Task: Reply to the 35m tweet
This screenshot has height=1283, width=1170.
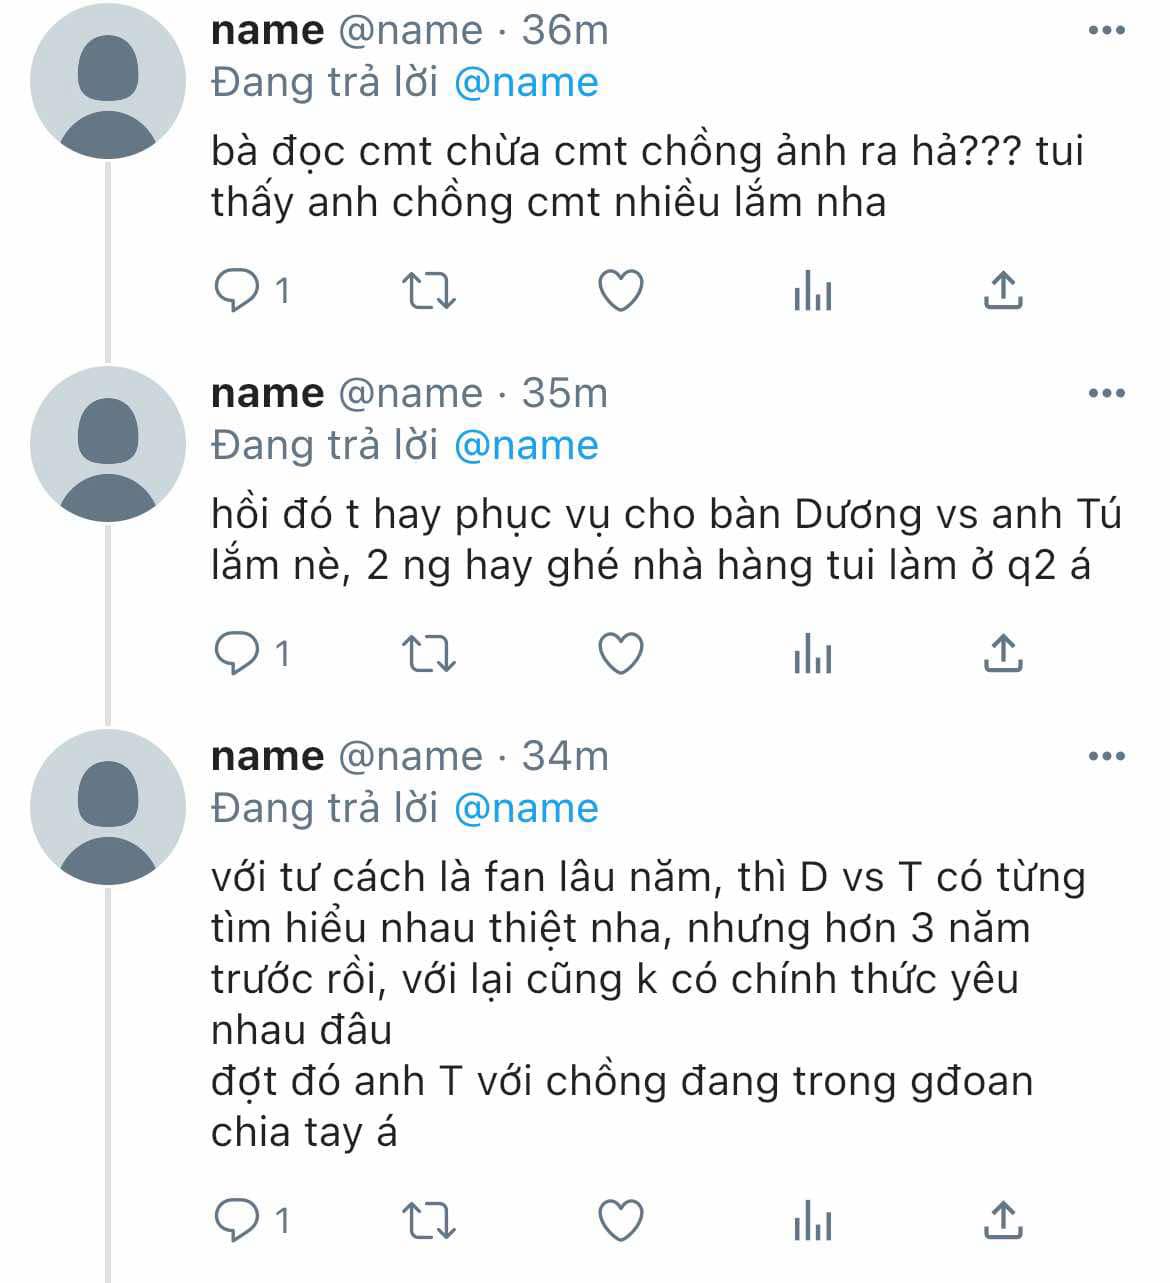Action: tap(238, 654)
